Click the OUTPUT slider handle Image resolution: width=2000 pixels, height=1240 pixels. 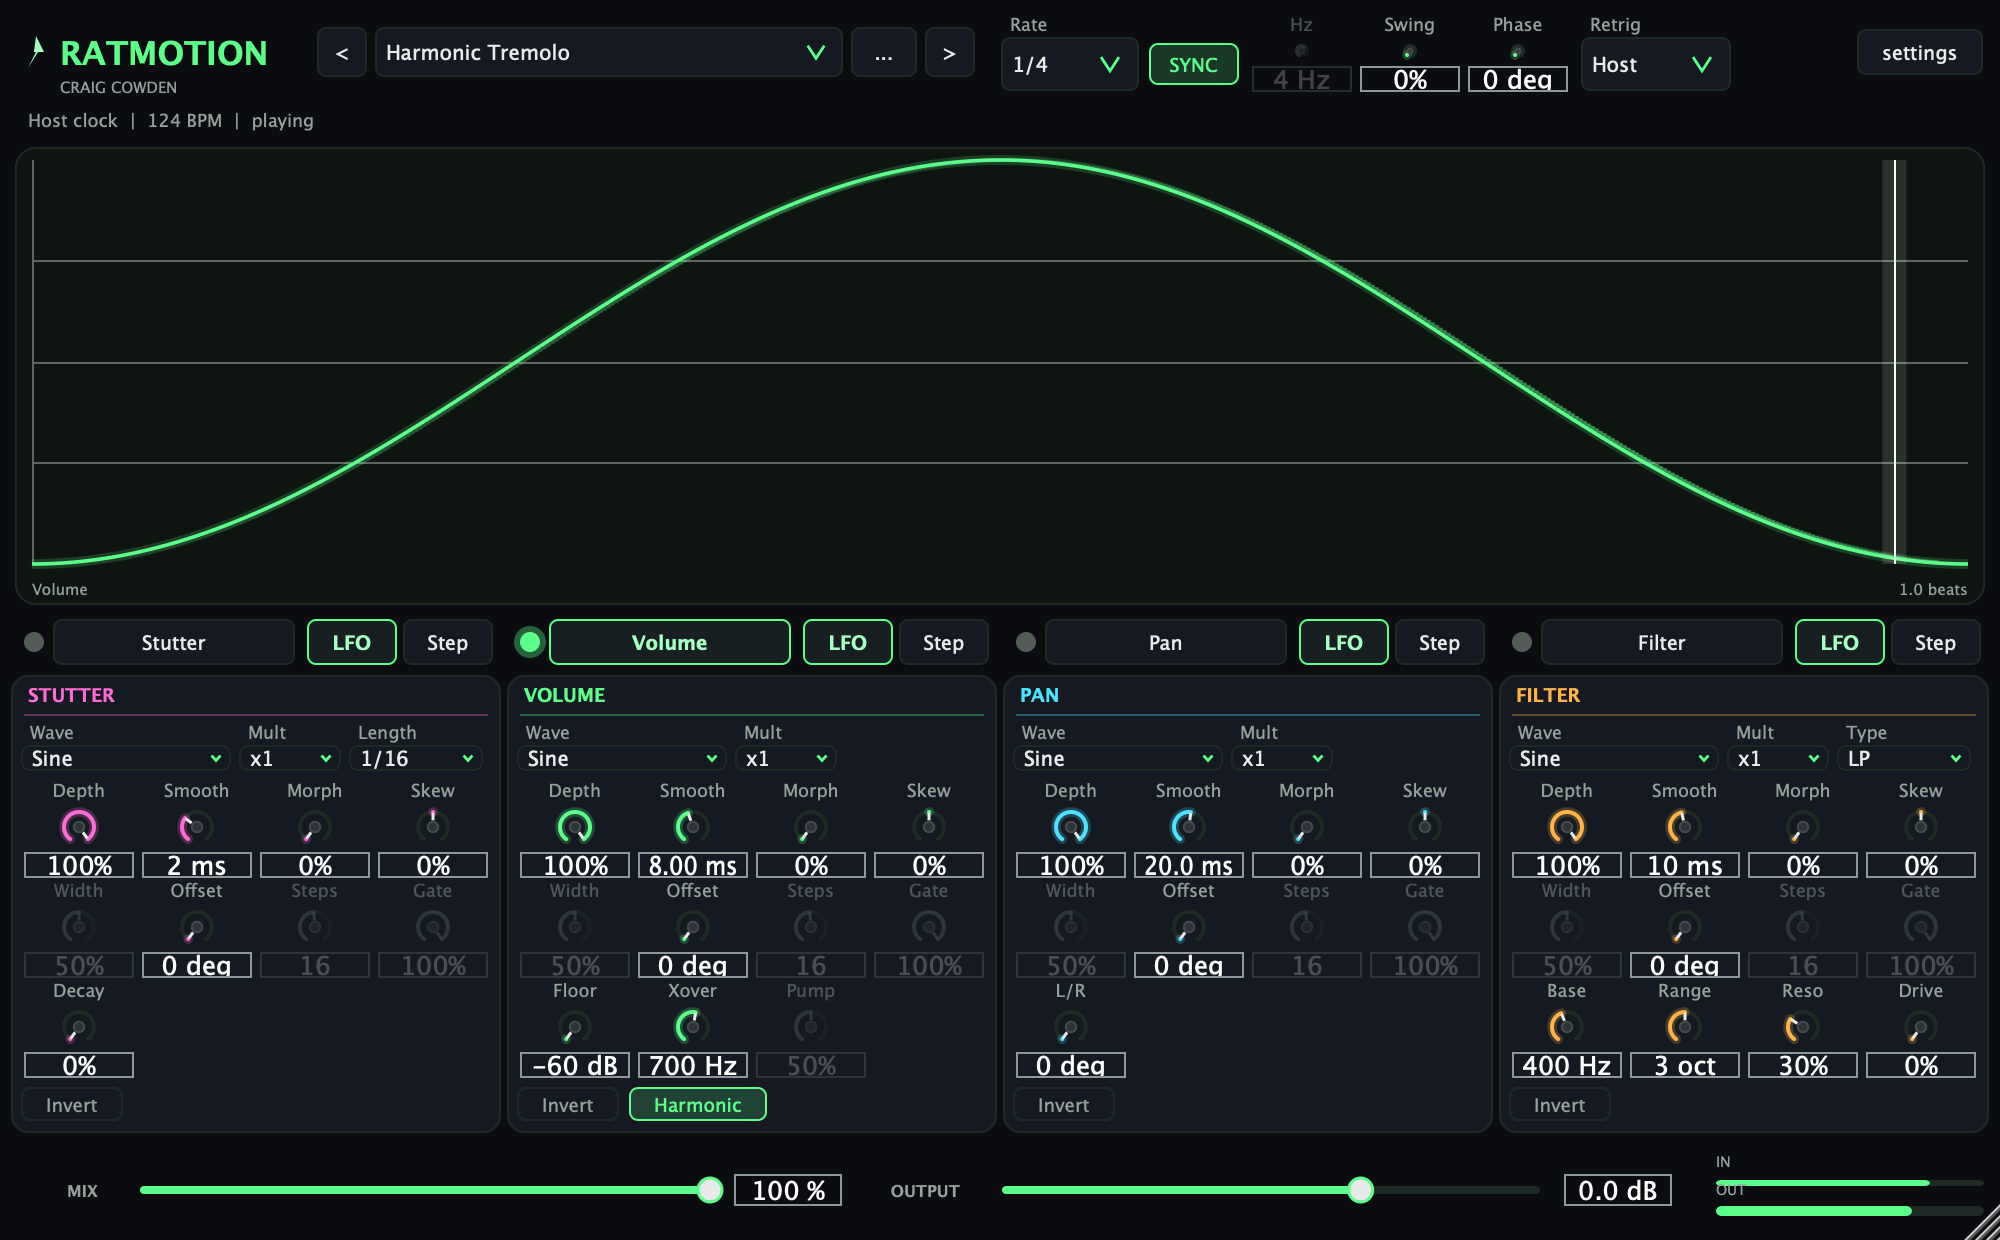[1360, 1190]
